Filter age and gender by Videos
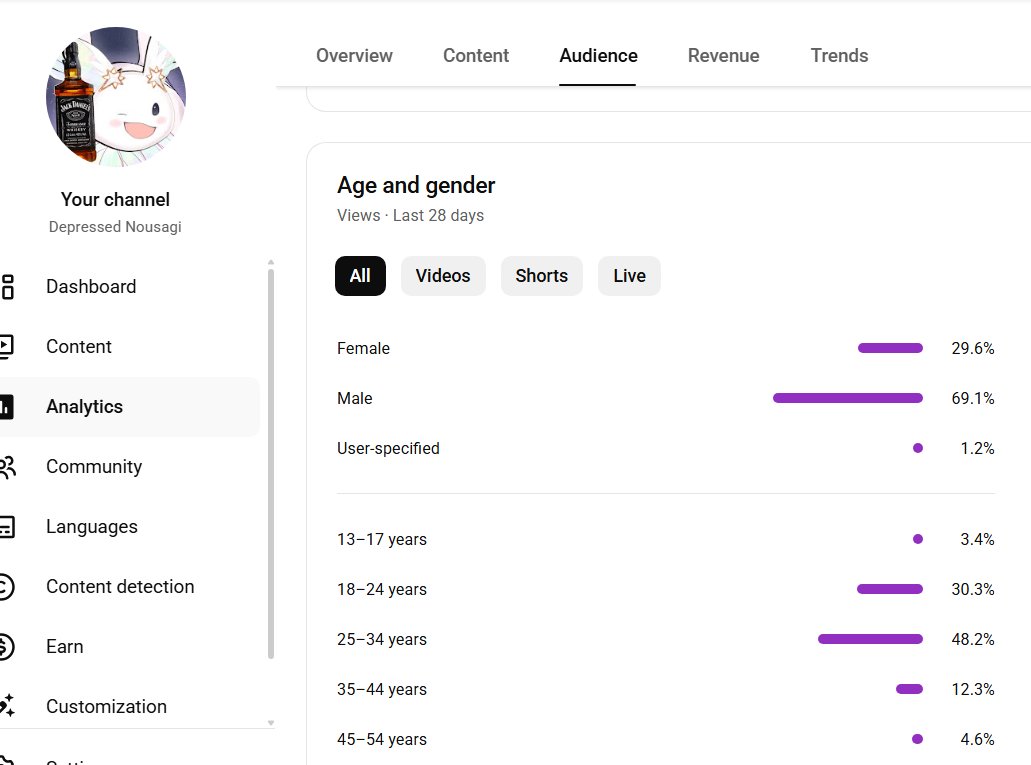The image size is (1031, 765). (x=443, y=276)
